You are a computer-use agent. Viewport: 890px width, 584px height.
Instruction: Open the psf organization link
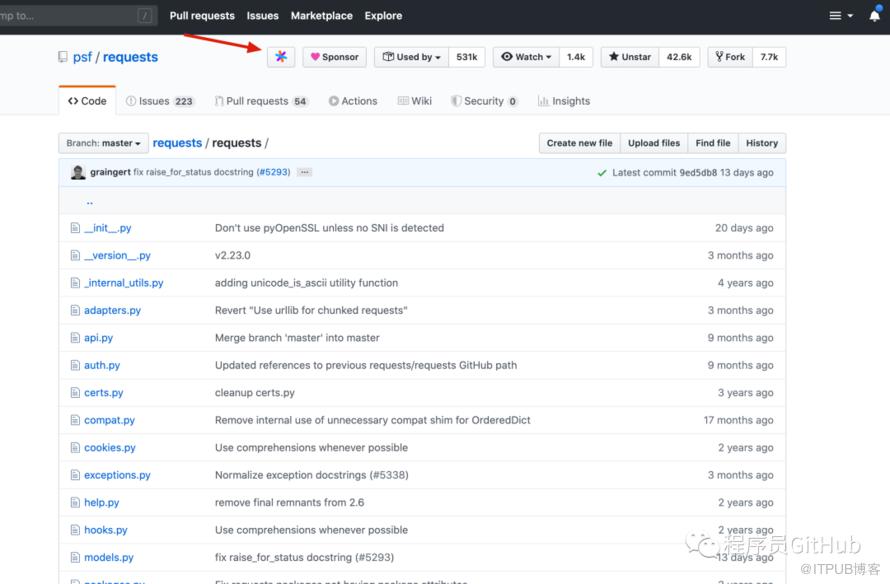[x=82, y=57]
